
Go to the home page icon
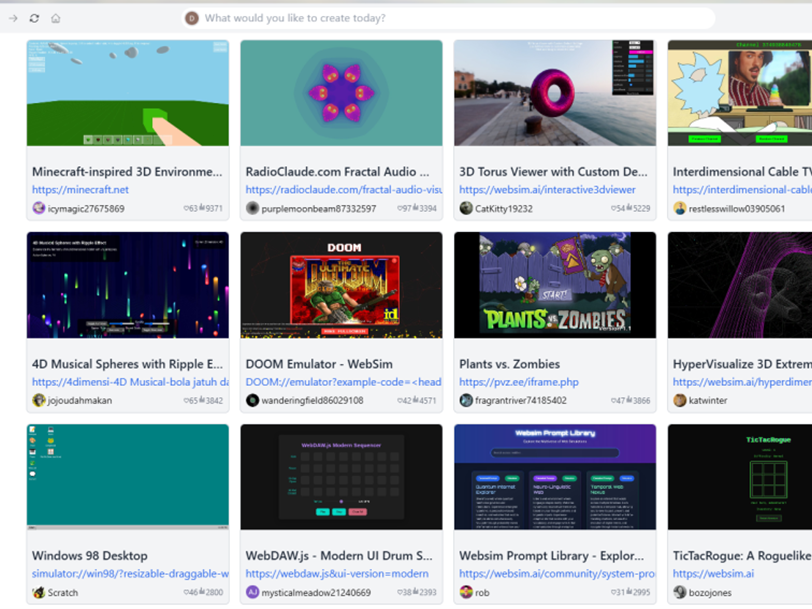(56, 18)
